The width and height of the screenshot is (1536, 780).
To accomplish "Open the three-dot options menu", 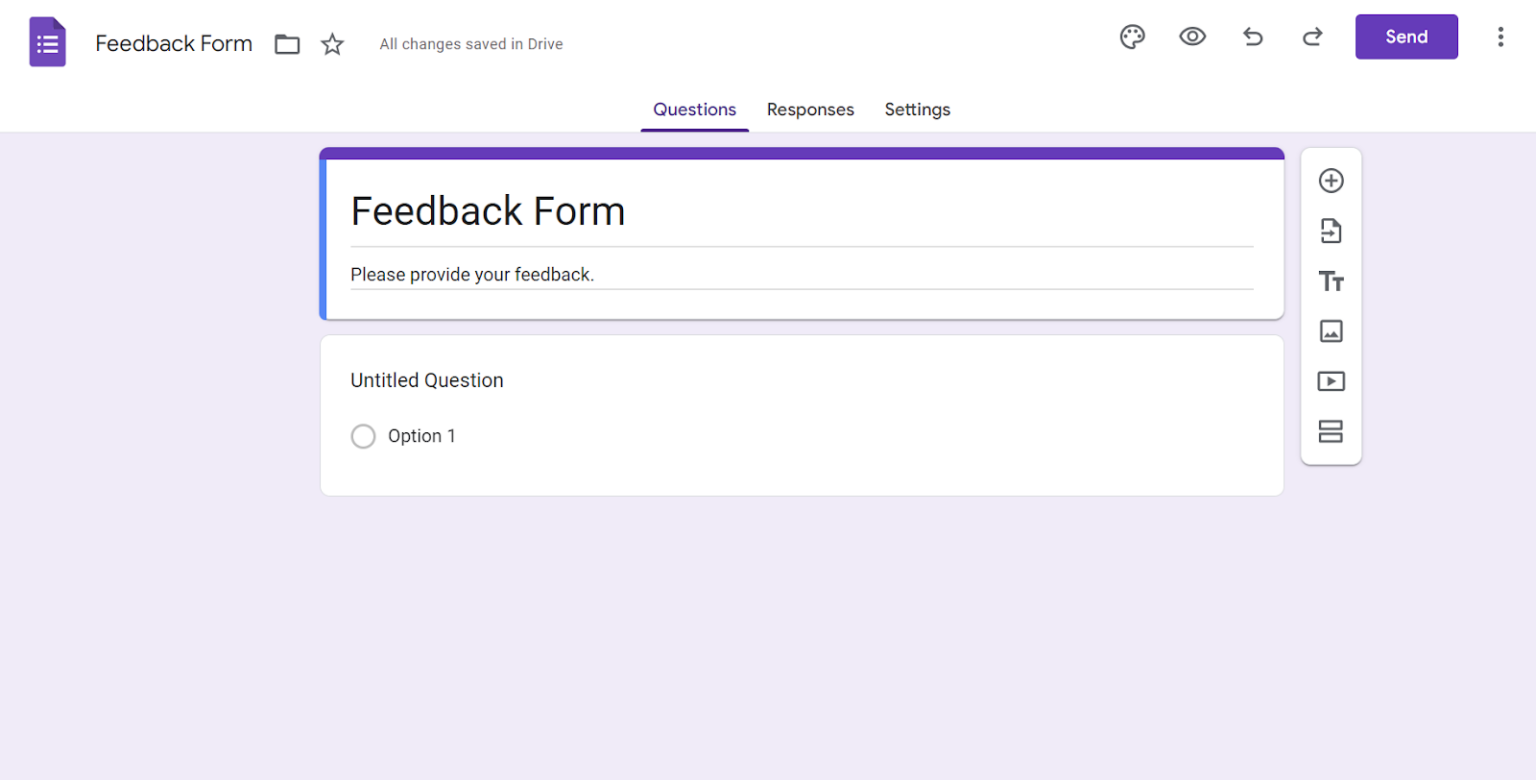I will (x=1500, y=36).
